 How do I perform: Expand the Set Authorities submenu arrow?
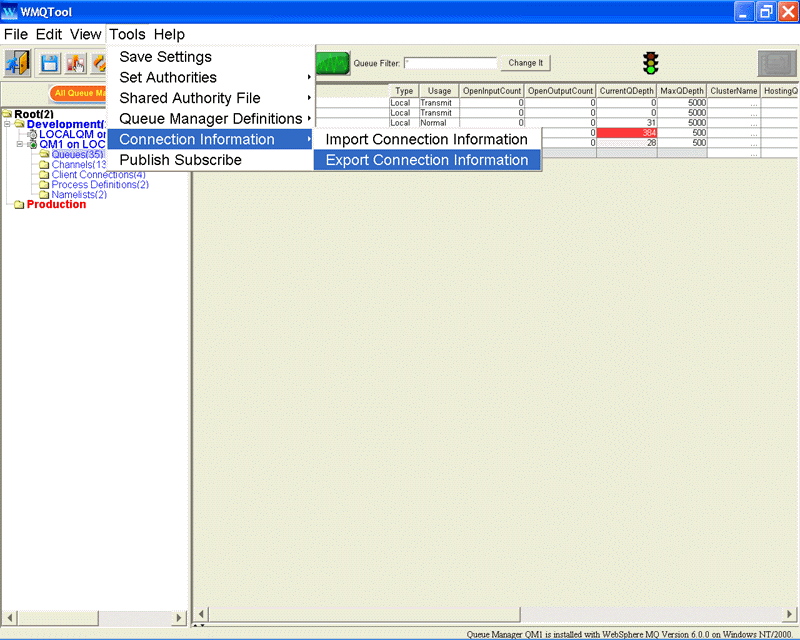pyautogui.click(x=309, y=77)
